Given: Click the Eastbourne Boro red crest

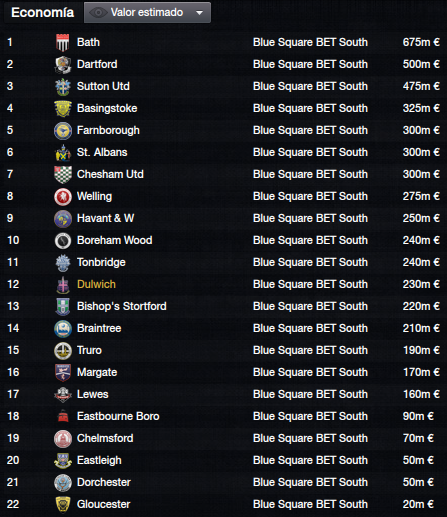Looking at the screenshot, I should click(63, 417).
